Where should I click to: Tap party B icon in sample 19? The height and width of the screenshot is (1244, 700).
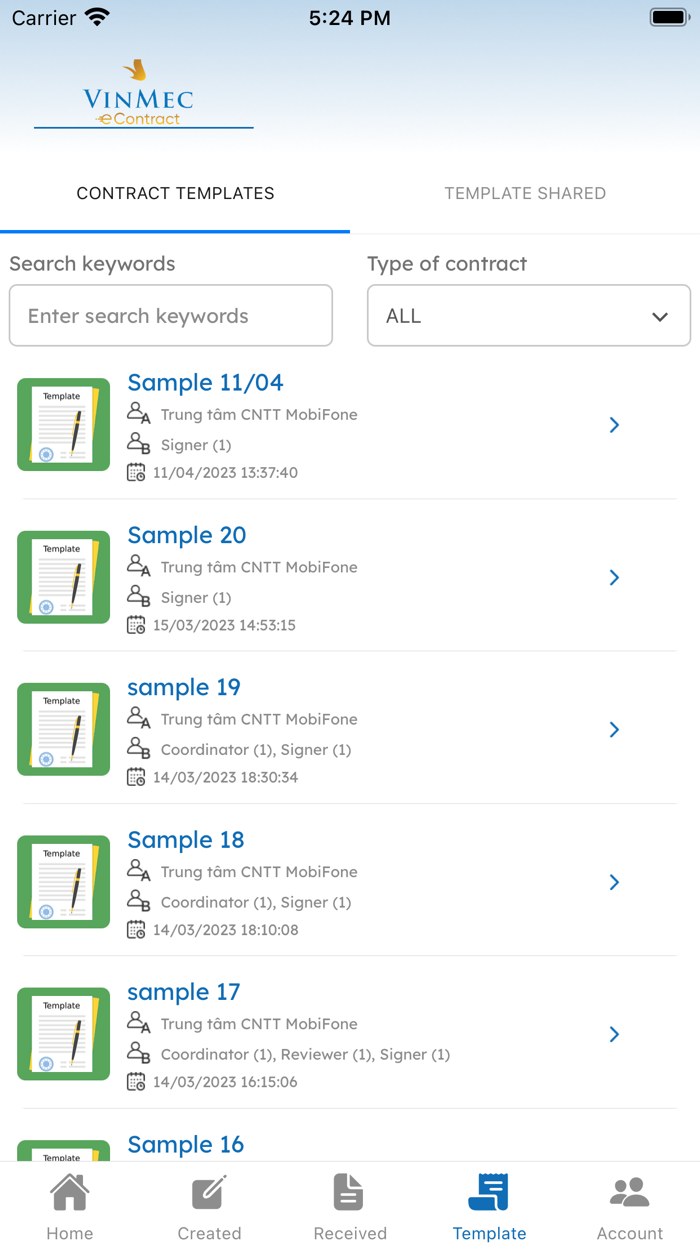138,748
